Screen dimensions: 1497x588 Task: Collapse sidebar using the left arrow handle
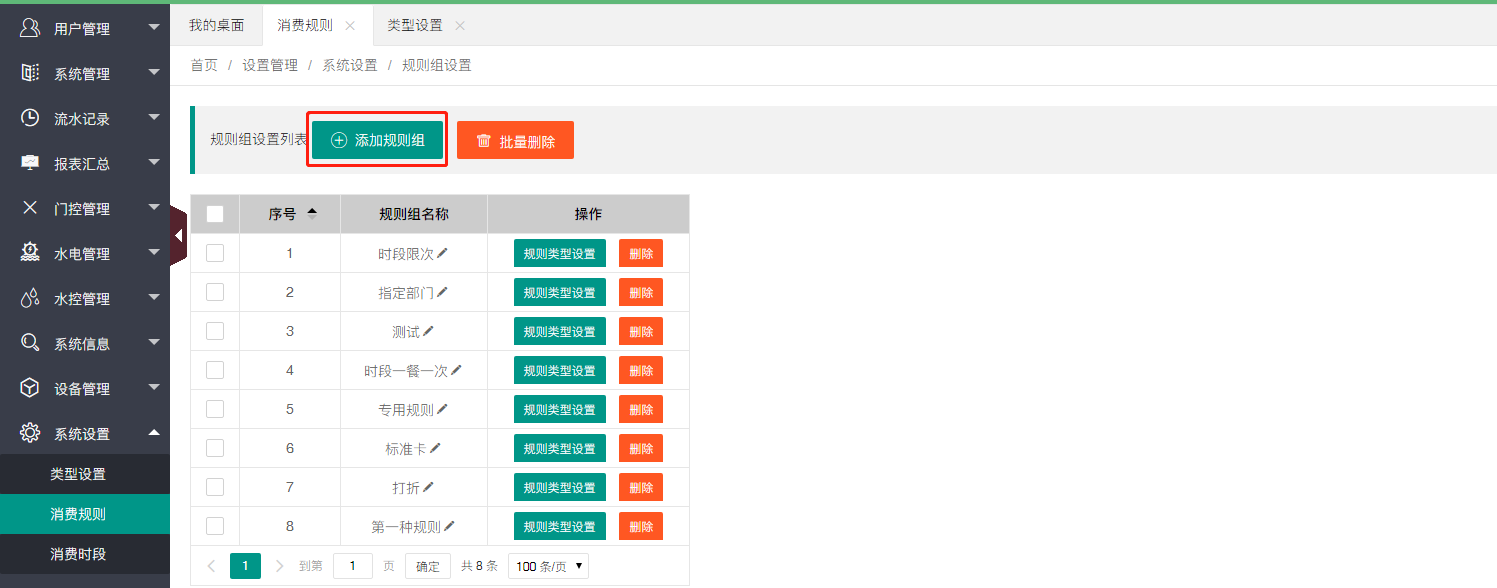[178, 236]
